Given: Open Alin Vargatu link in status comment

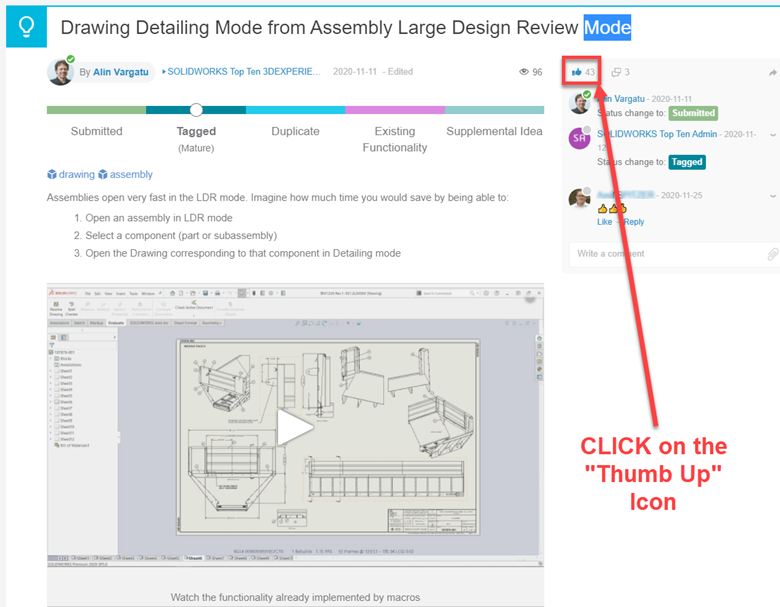Looking at the screenshot, I should pyautogui.click(x=621, y=99).
